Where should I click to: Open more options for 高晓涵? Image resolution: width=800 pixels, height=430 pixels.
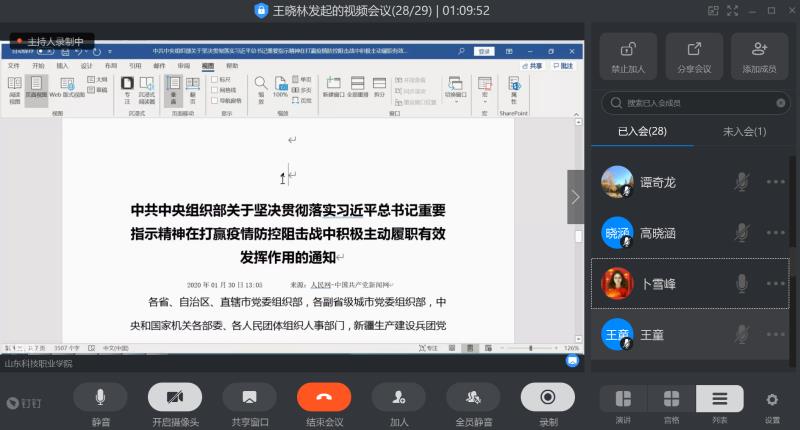pyautogui.click(x=776, y=233)
